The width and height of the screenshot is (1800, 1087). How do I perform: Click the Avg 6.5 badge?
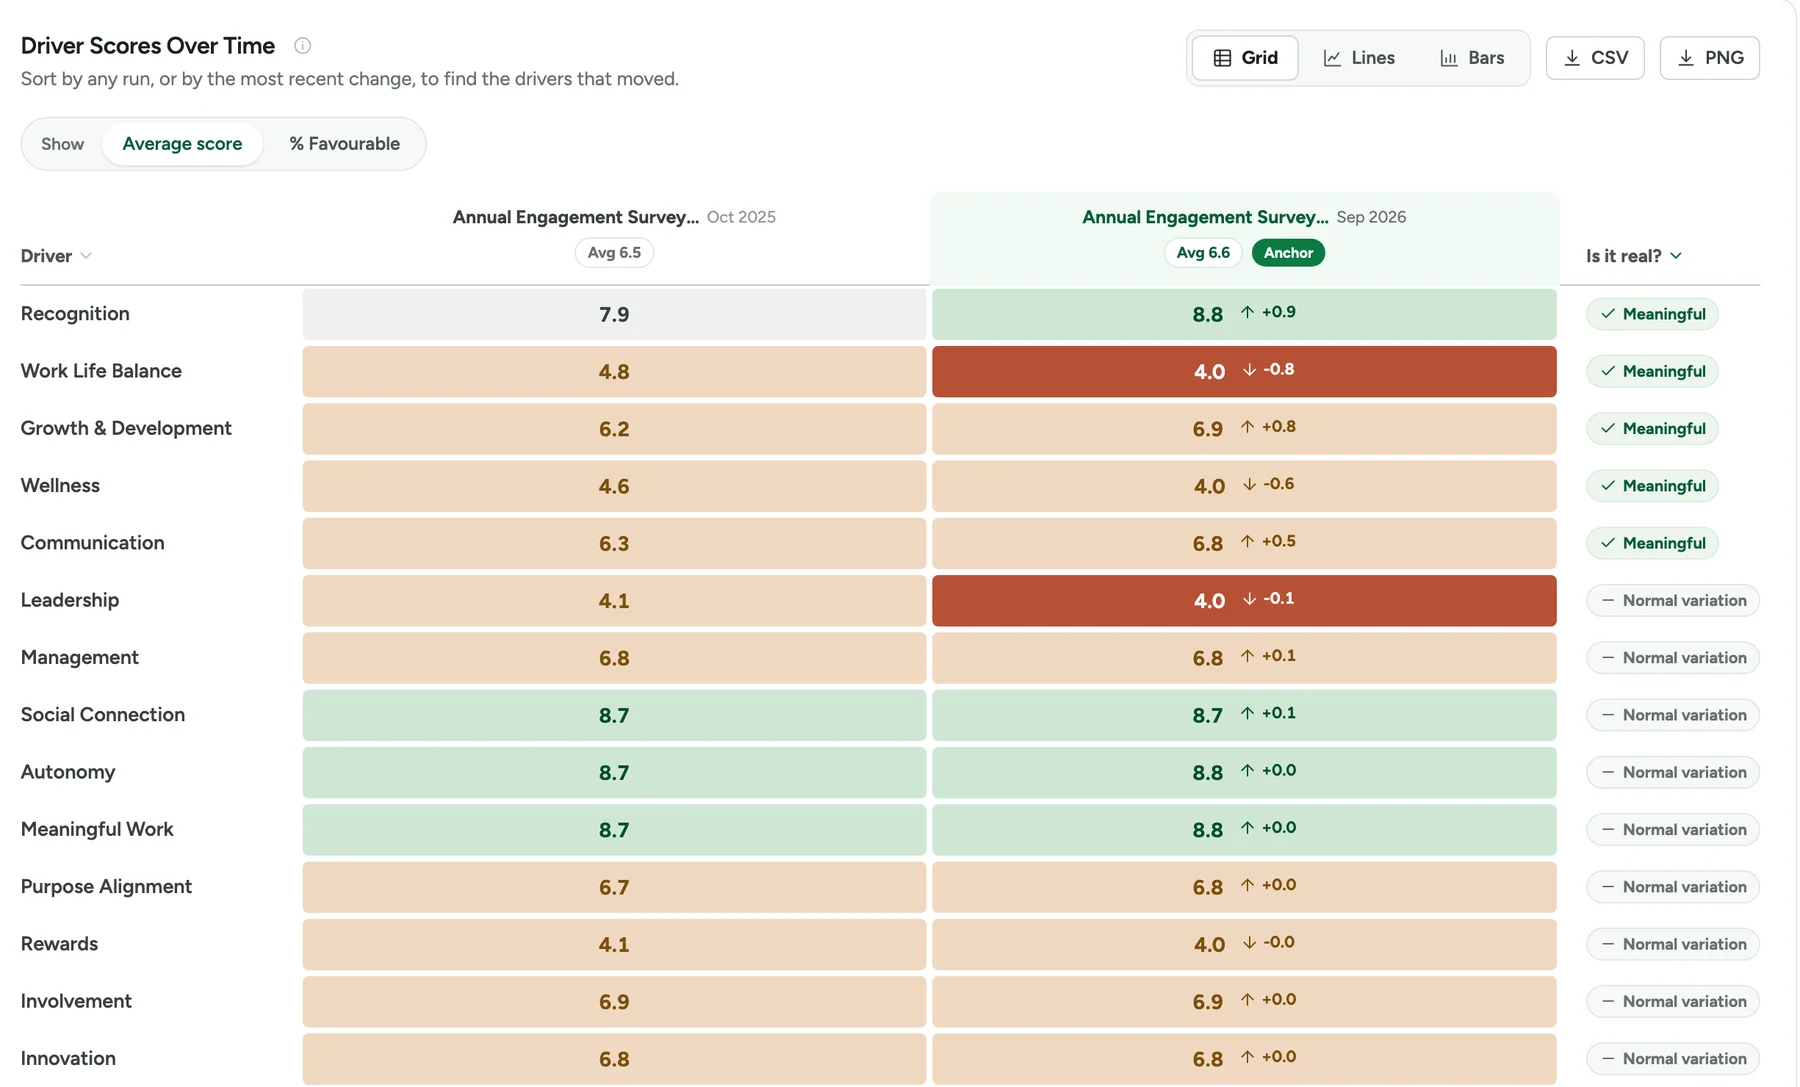point(614,253)
